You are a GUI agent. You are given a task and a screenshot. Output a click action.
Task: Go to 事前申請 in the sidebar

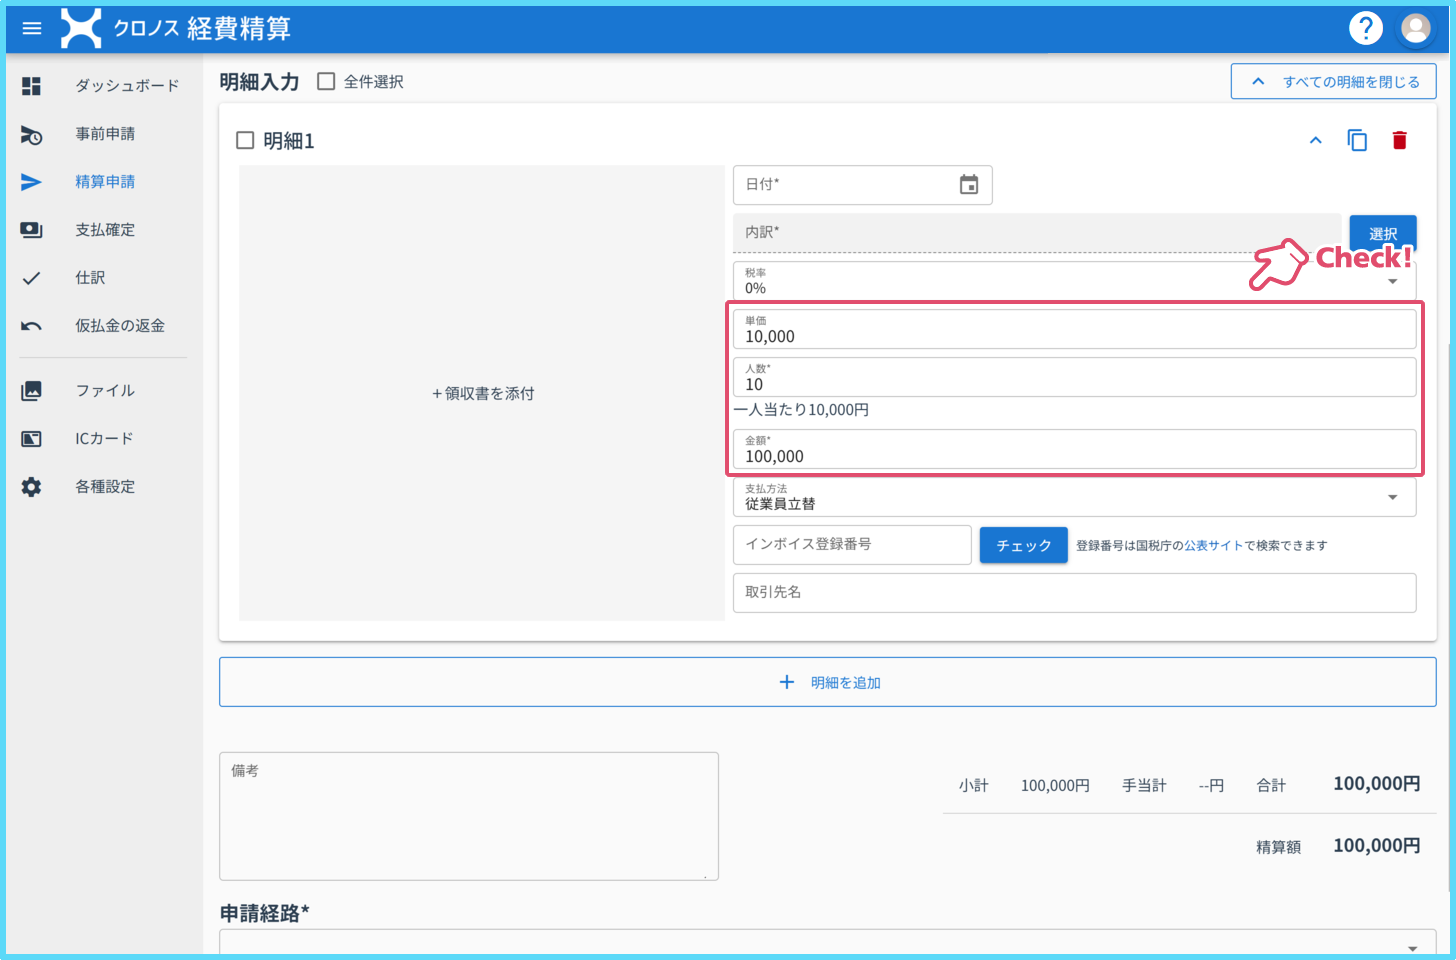pos(104,134)
